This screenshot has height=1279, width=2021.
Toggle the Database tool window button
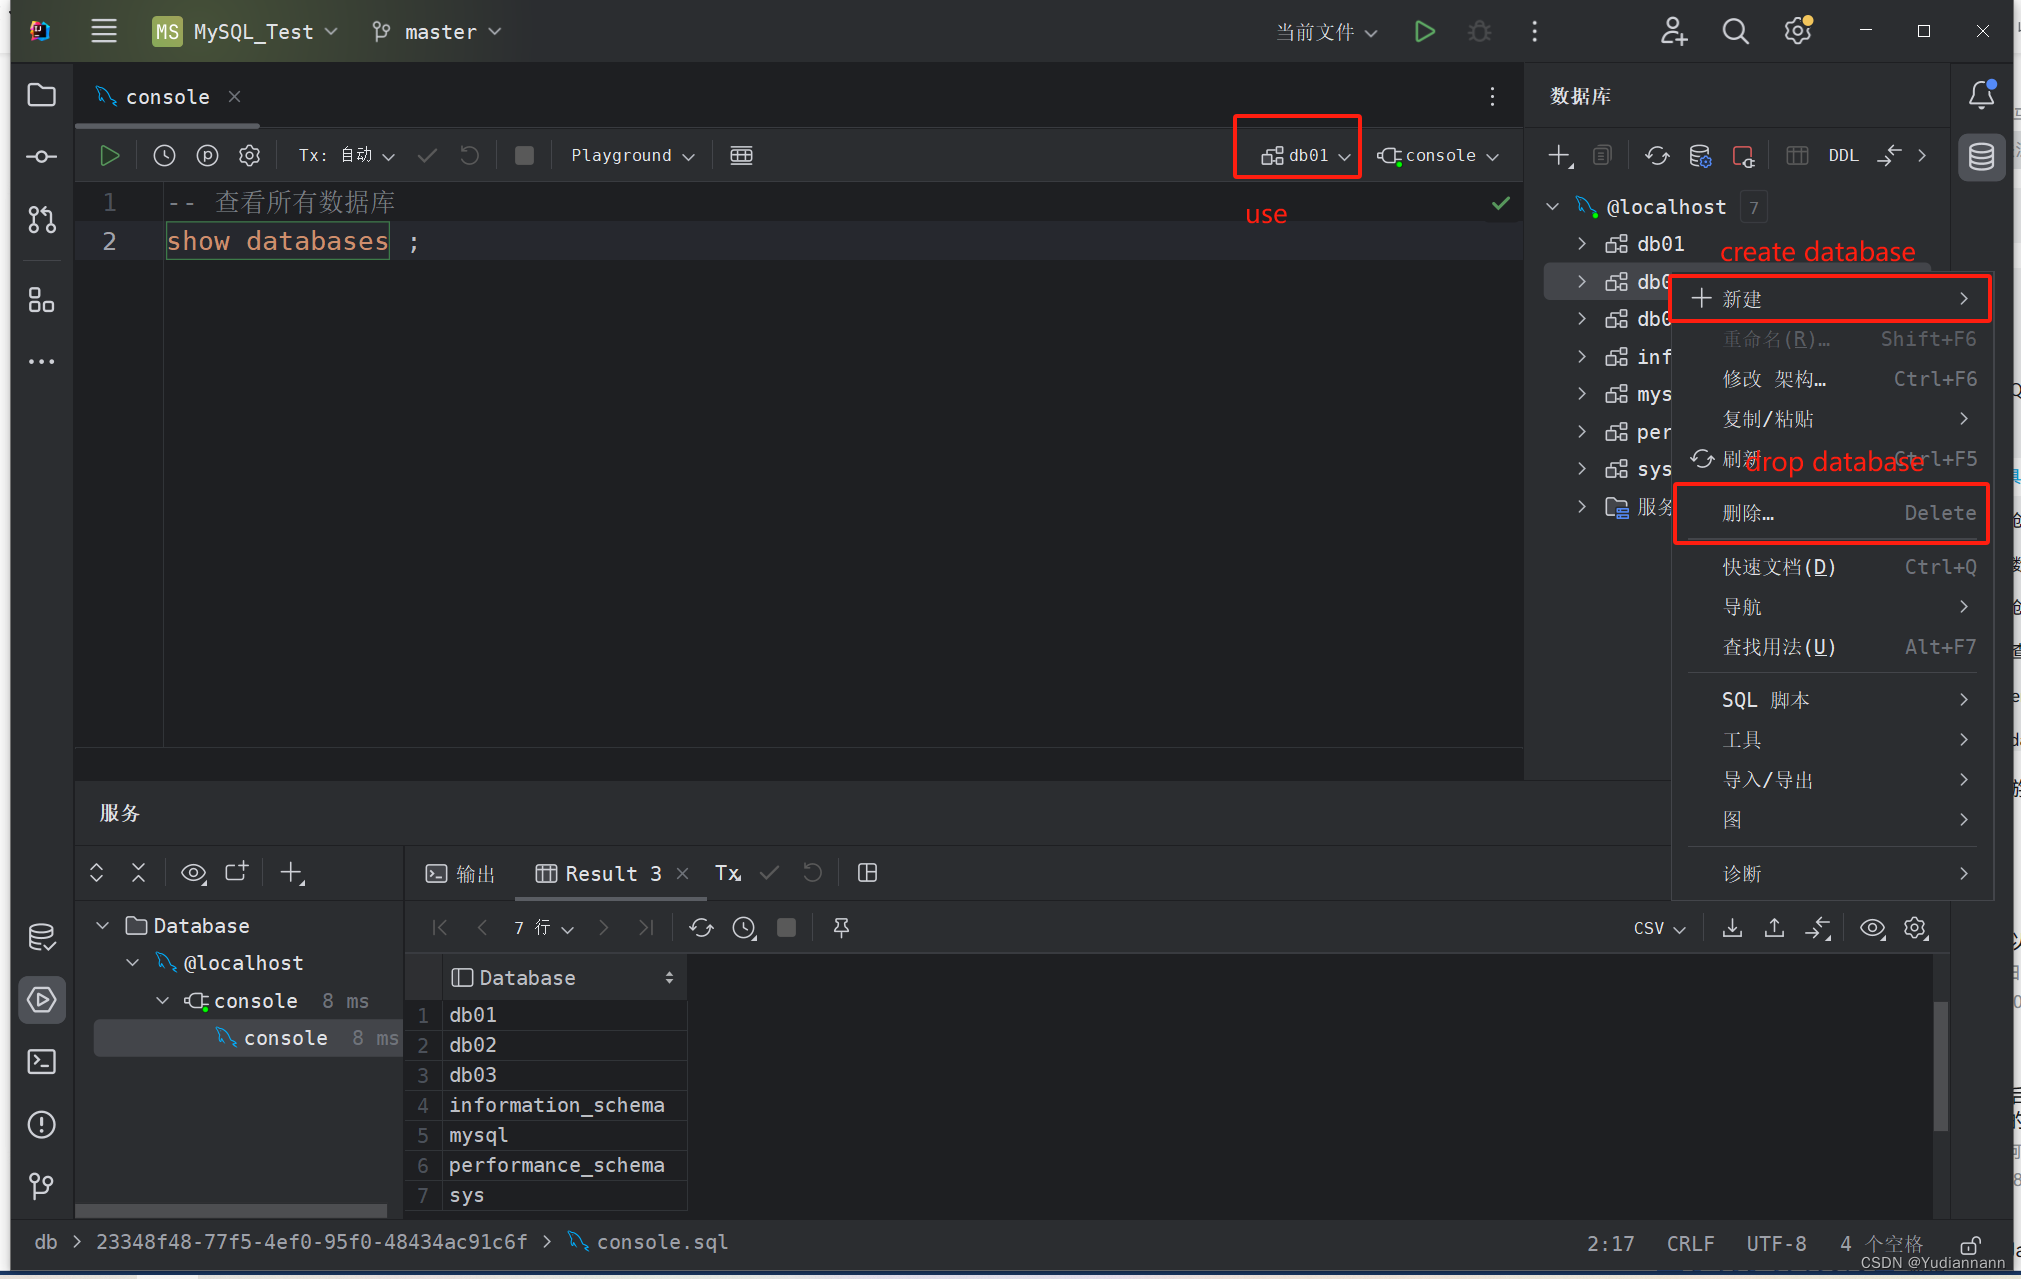(x=1981, y=156)
